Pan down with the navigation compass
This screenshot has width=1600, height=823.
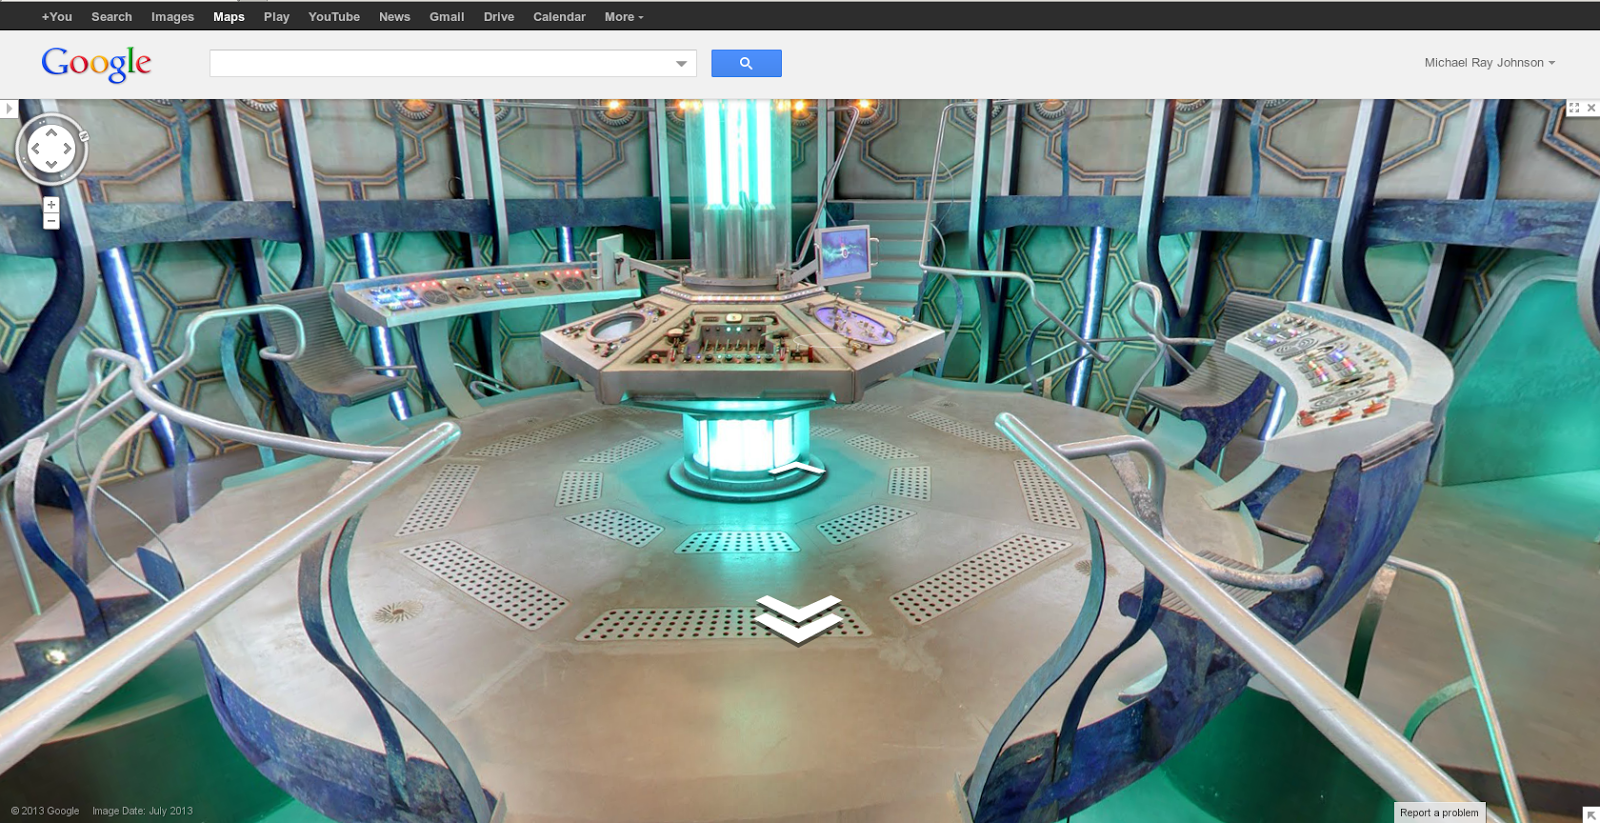coord(51,166)
